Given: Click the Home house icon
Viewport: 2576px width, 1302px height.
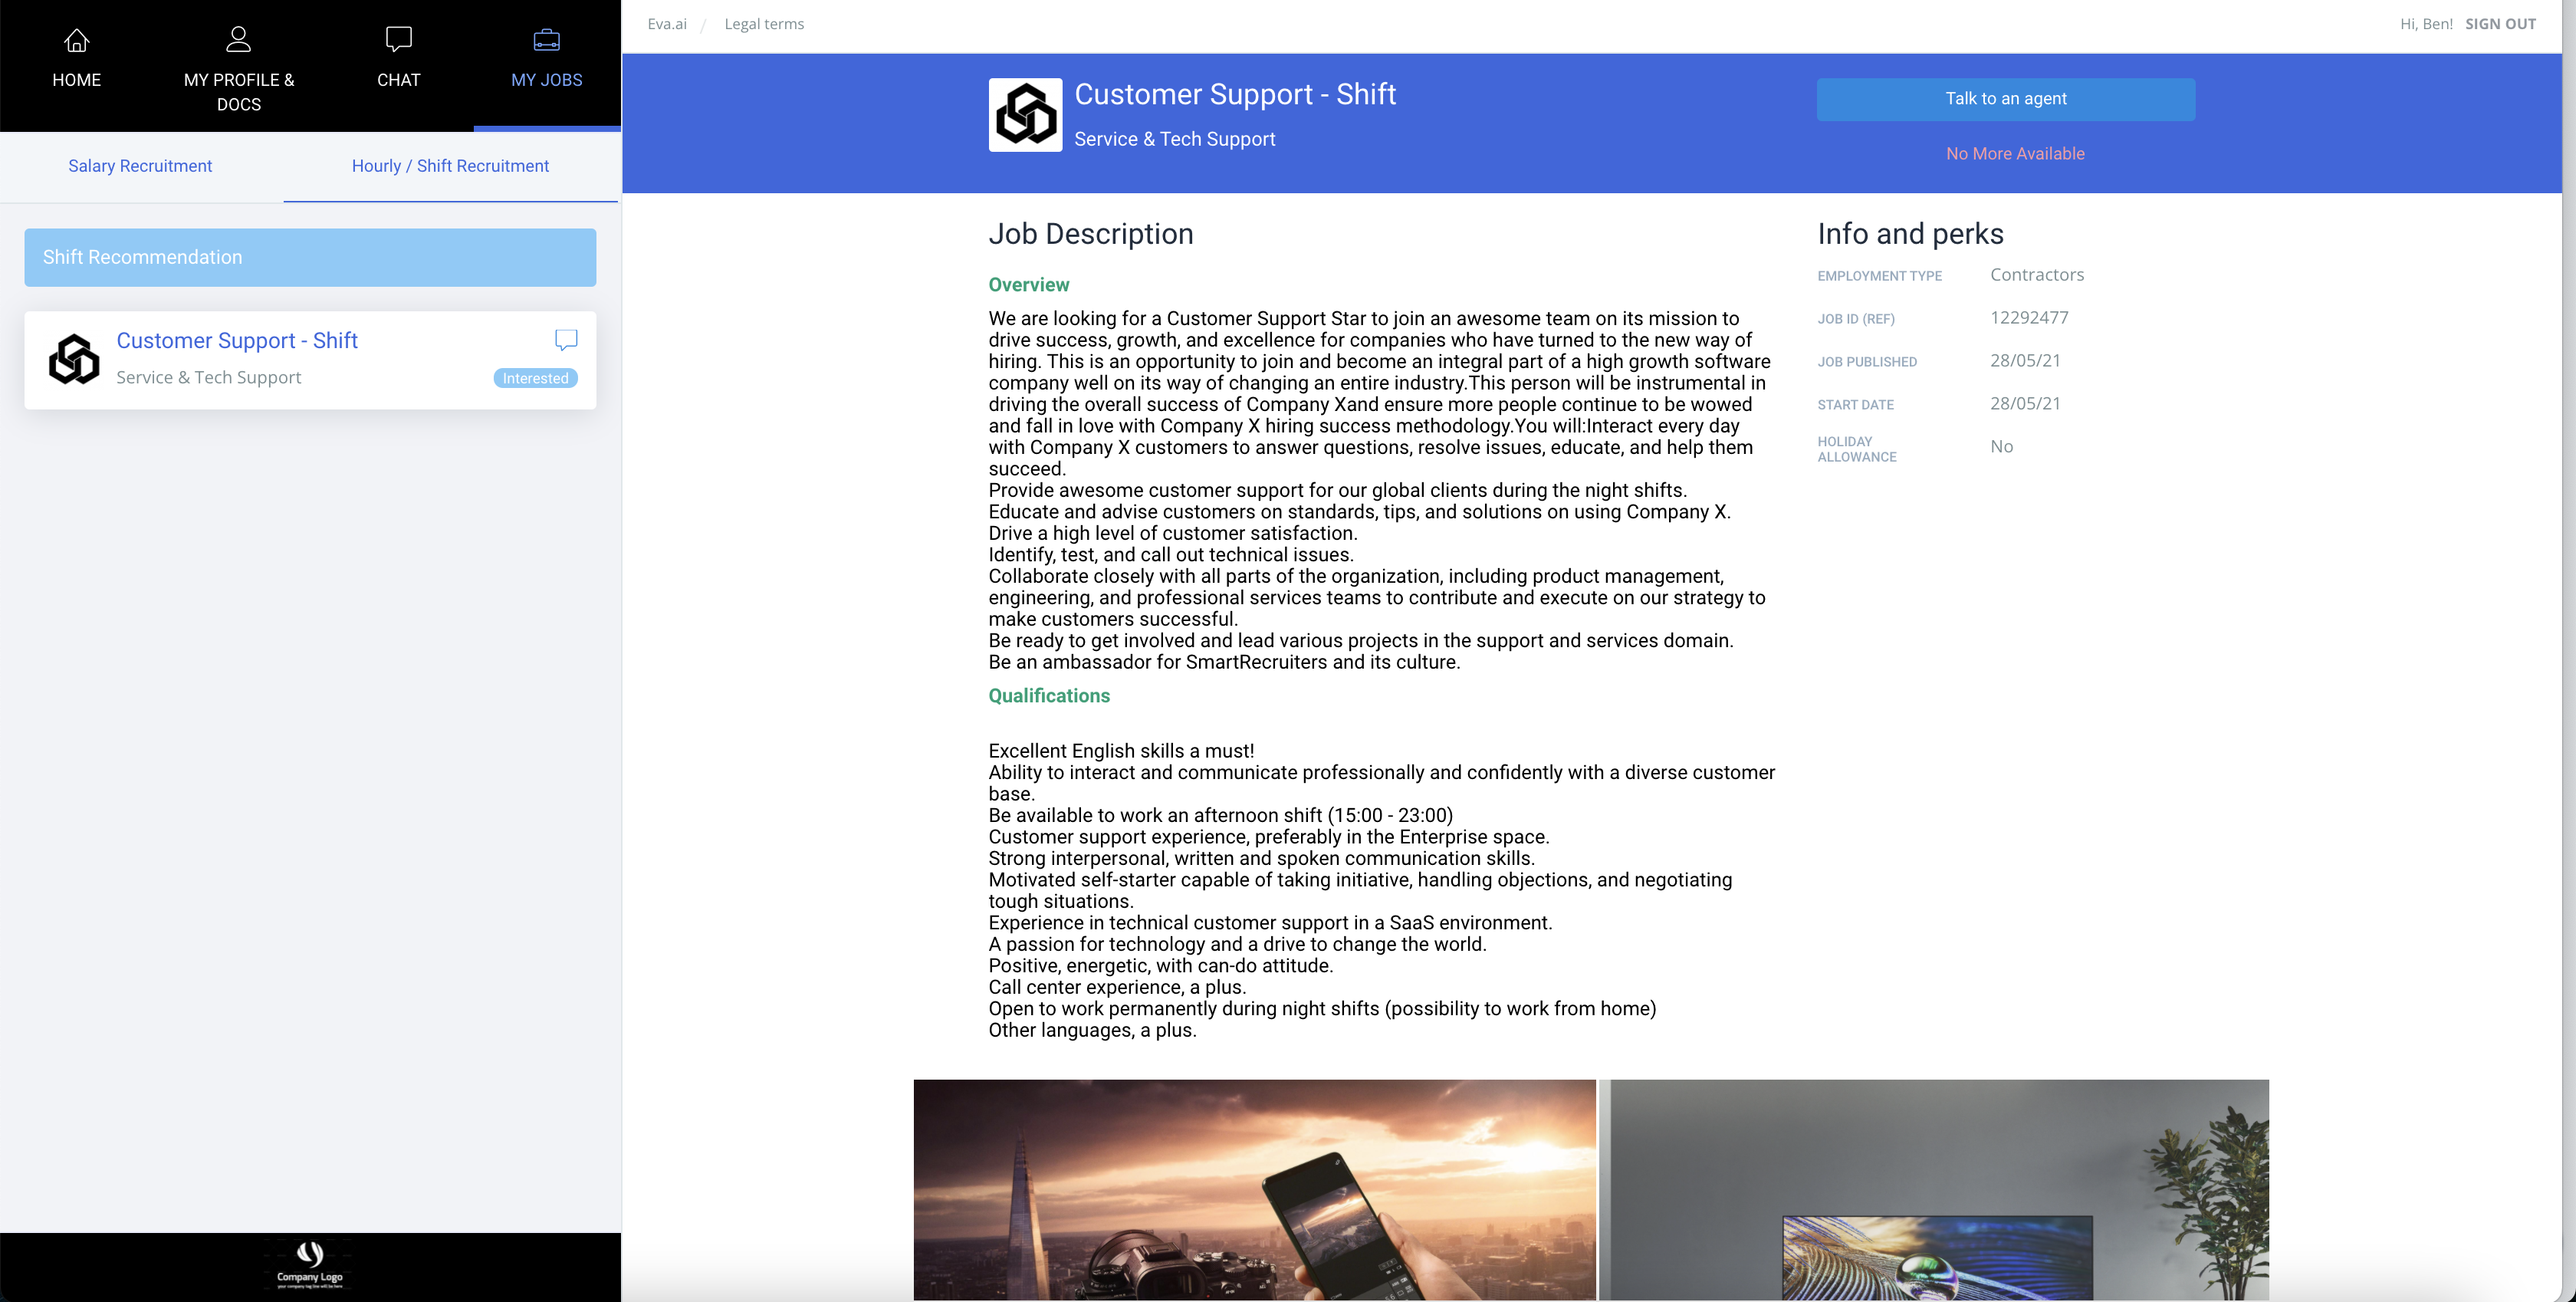Looking at the screenshot, I should pos(76,40).
